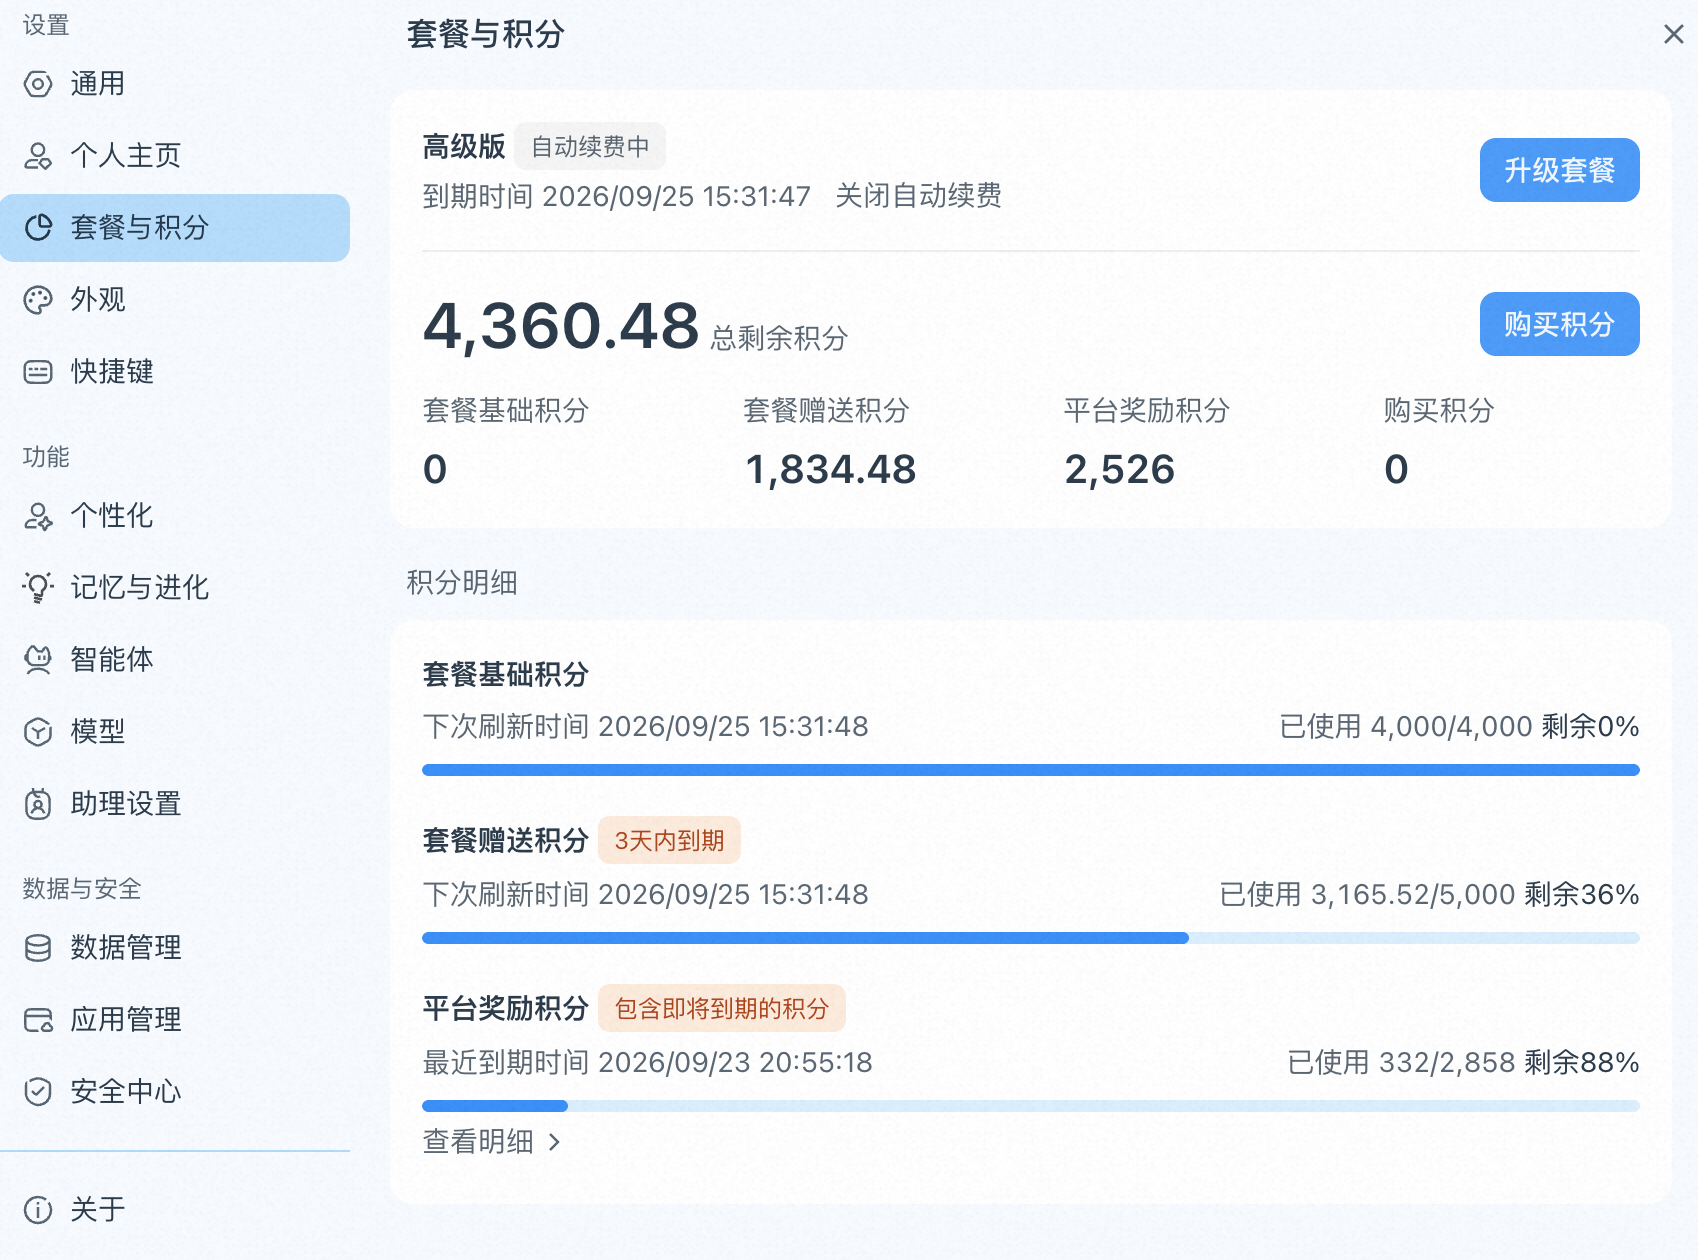Click the 包含即将到期的积分 tag

click(x=722, y=1008)
